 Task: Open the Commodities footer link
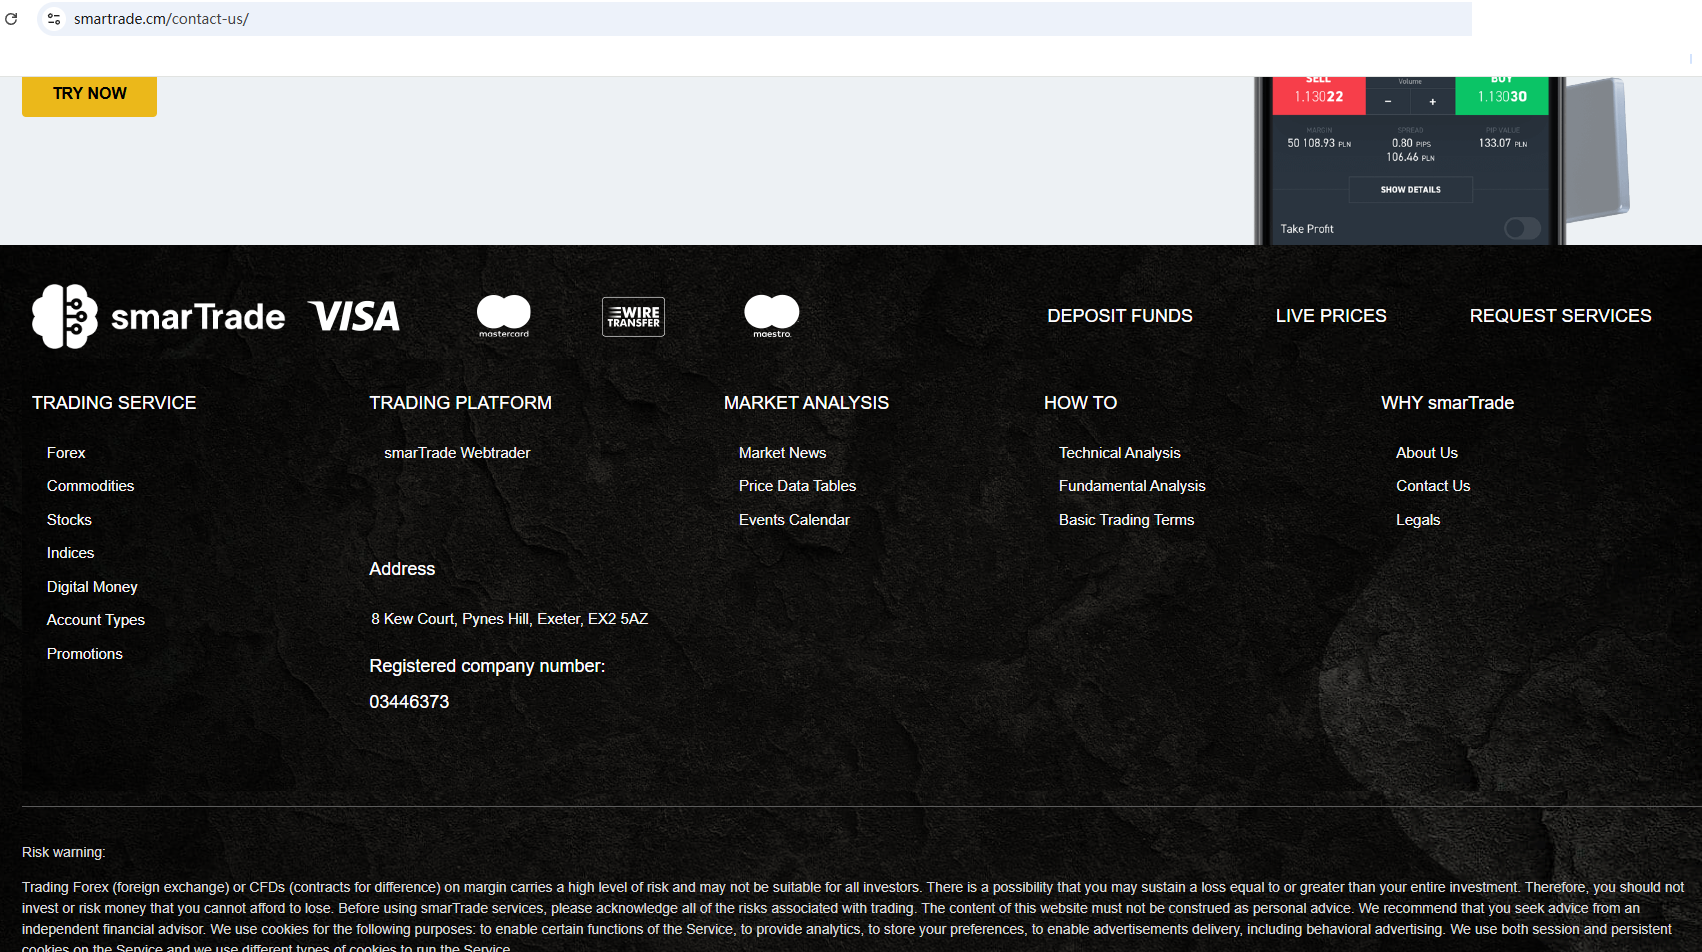point(90,486)
